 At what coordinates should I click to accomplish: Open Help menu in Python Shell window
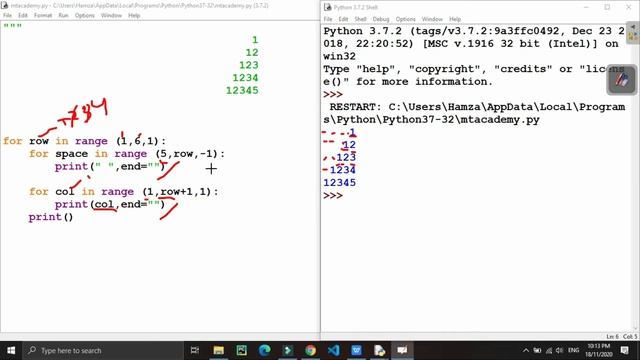click(455, 19)
